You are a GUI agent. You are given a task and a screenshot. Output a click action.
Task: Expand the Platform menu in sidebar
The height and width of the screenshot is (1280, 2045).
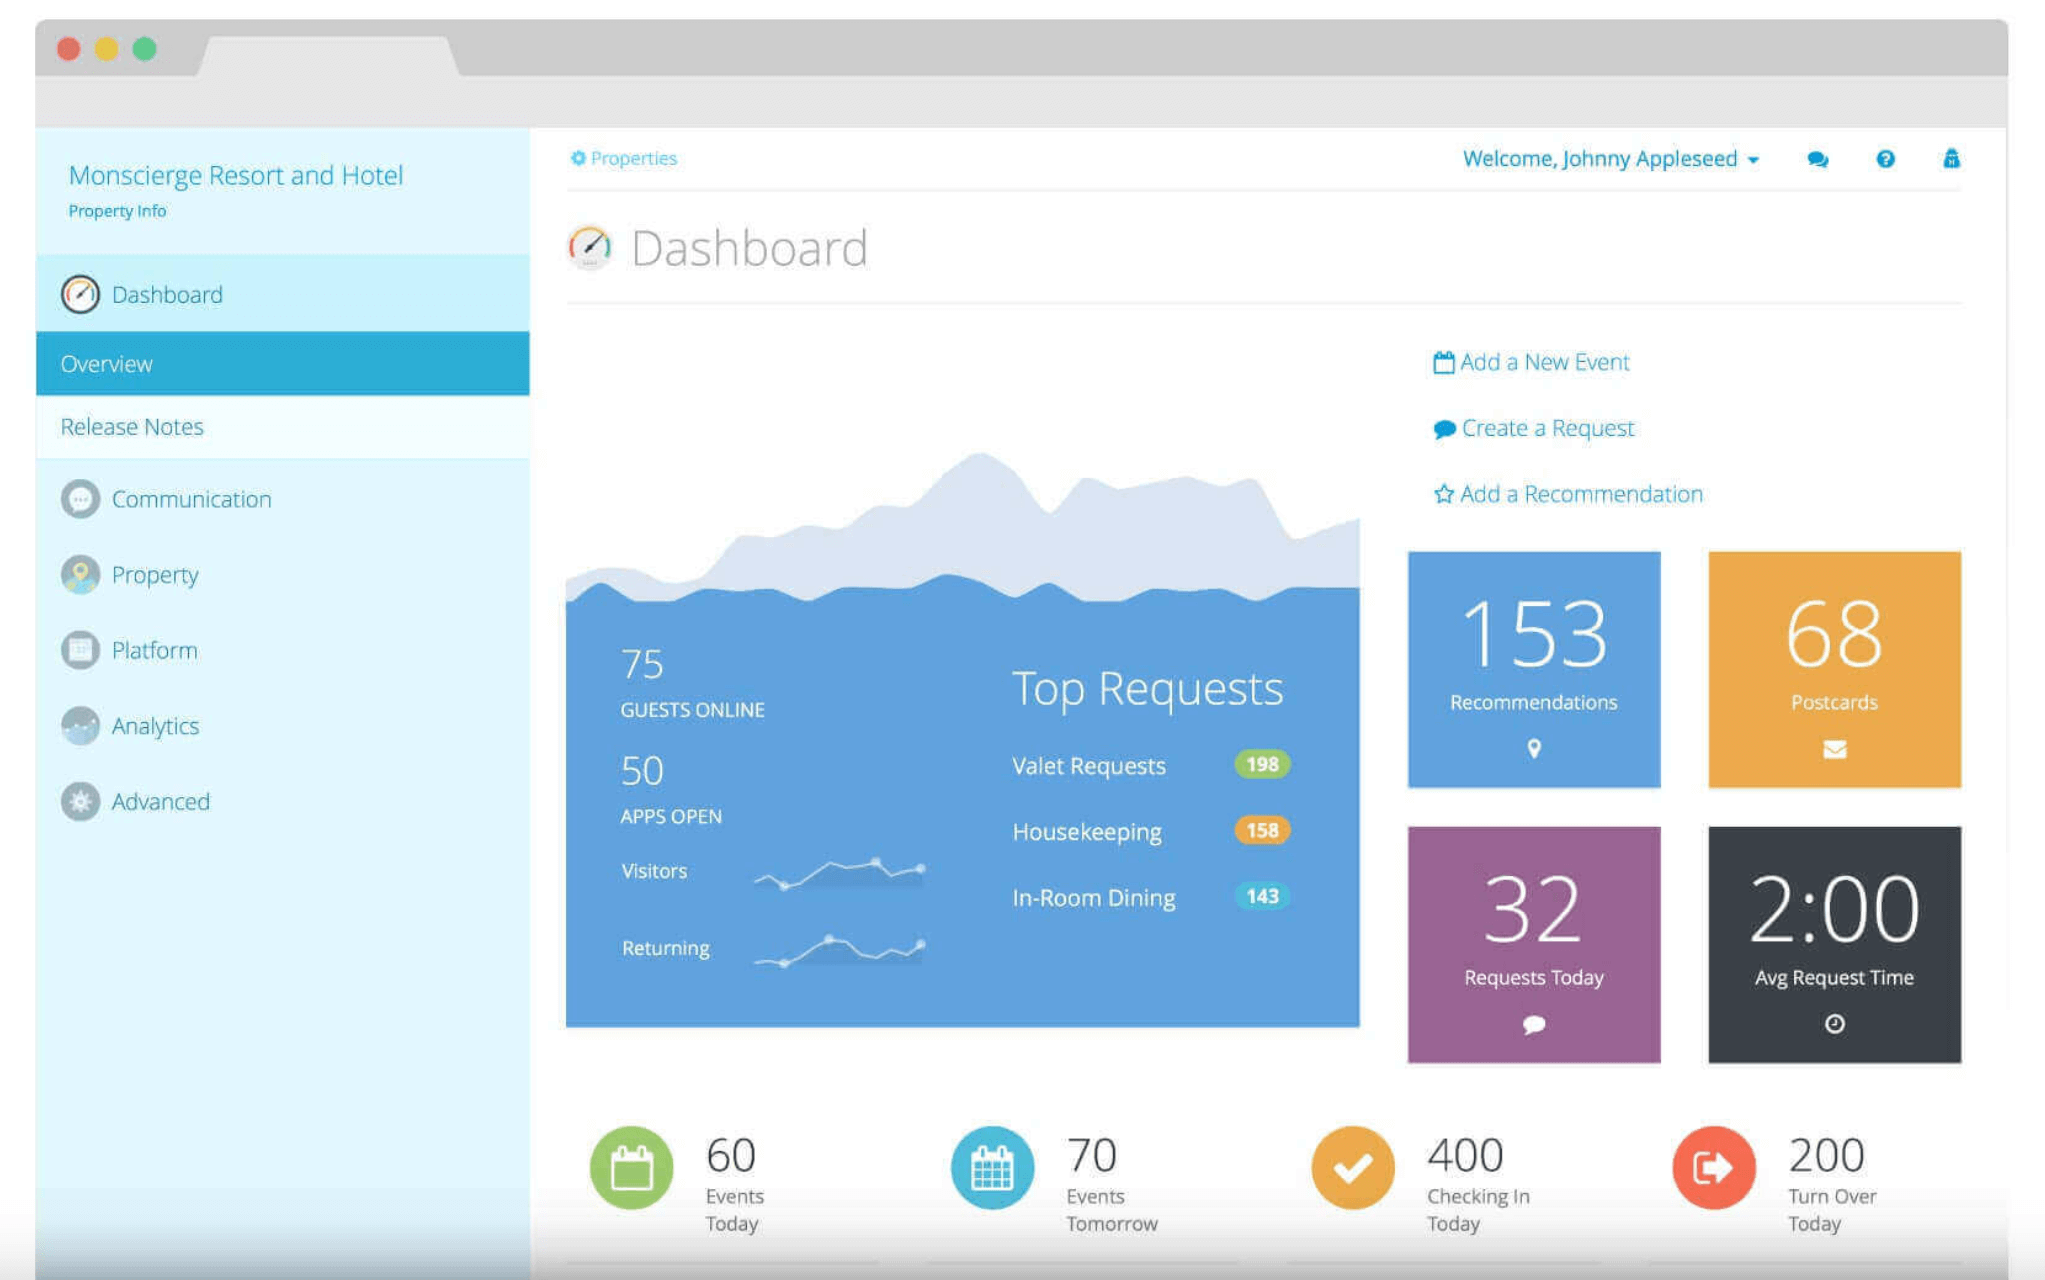click(x=154, y=650)
